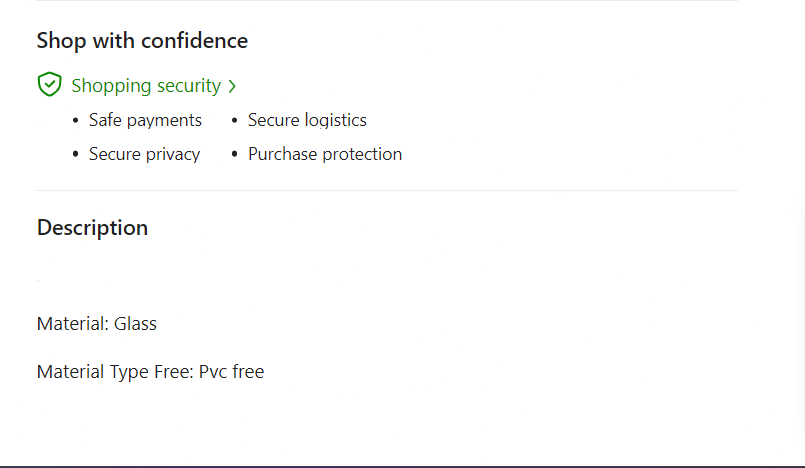This screenshot has width=805, height=468.
Task: Click the dark bar at page bottom
Action: tap(400, 465)
